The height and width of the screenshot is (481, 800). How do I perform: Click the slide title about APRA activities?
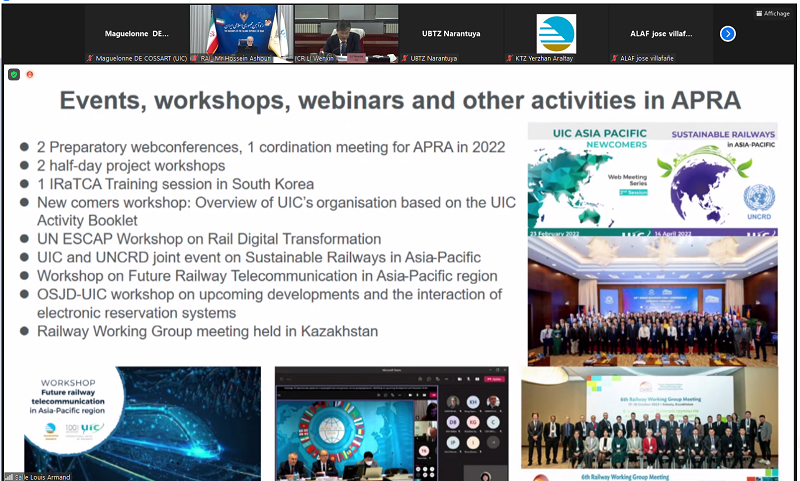point(399,100)
